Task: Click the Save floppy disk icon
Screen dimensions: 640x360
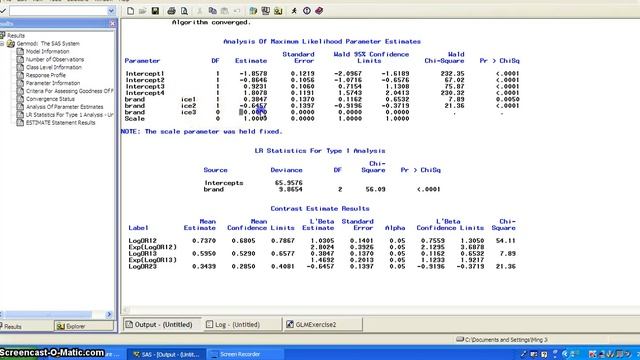Action: tap(155, 11)
